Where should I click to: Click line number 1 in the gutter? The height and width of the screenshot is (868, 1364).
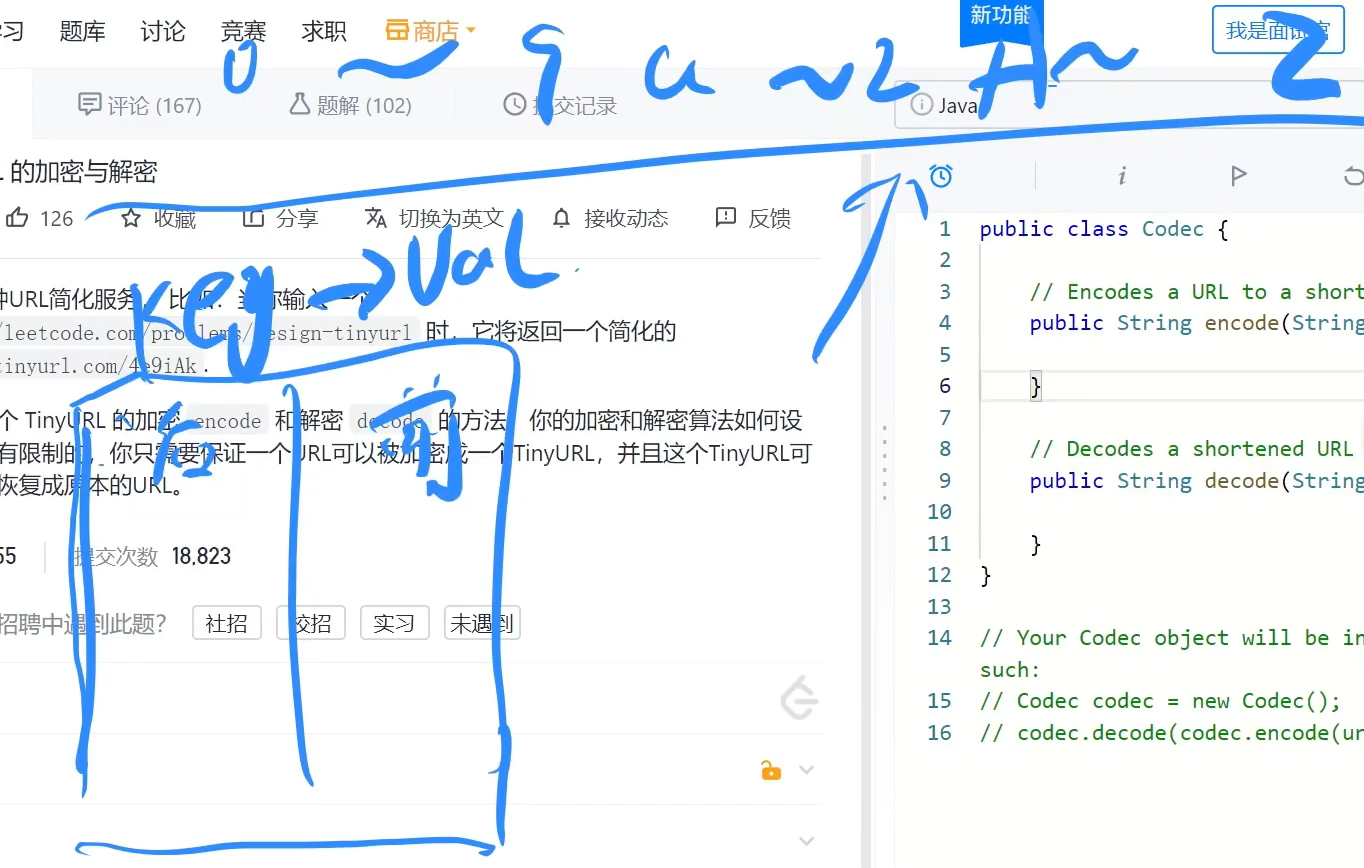pos(945,229)
